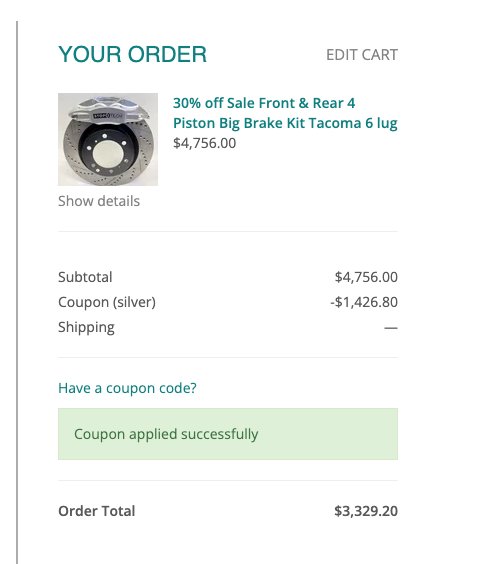Click the divider line above Order Total
The width and height of the screenshot is (489, 564).
pos(228,480)
